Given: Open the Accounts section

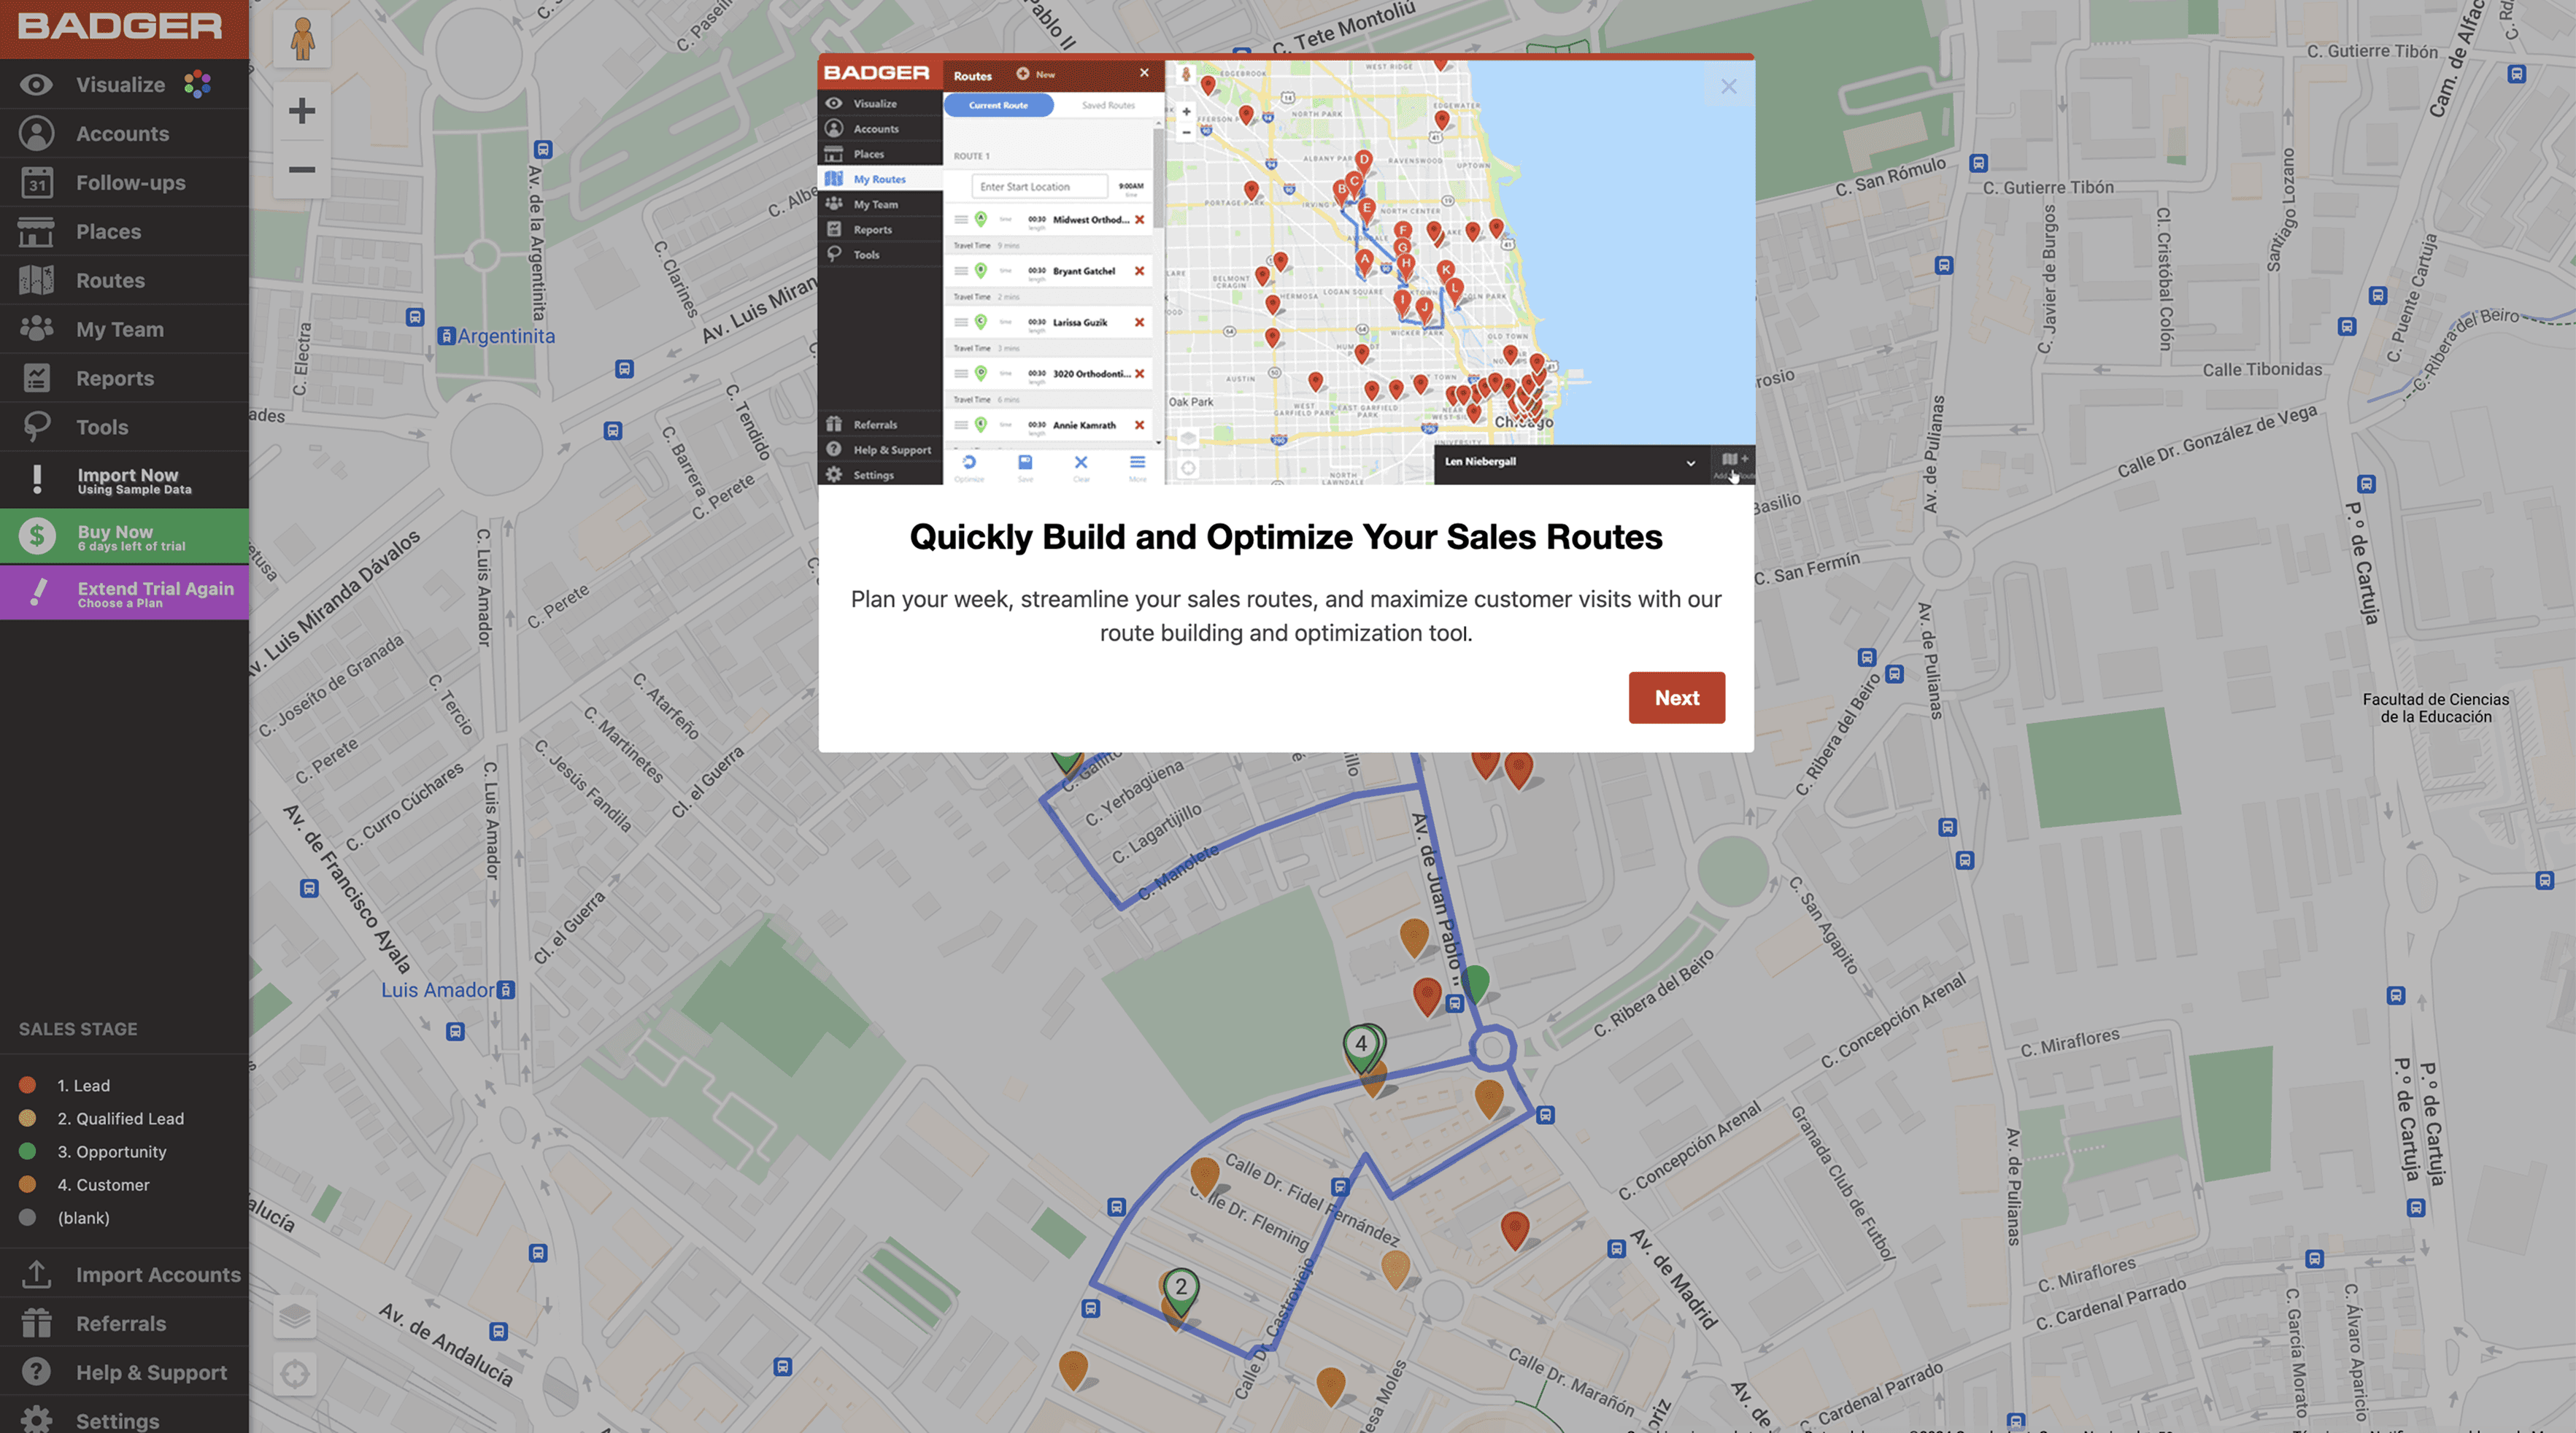Looking at the screenshot, I should pos(122,134).
